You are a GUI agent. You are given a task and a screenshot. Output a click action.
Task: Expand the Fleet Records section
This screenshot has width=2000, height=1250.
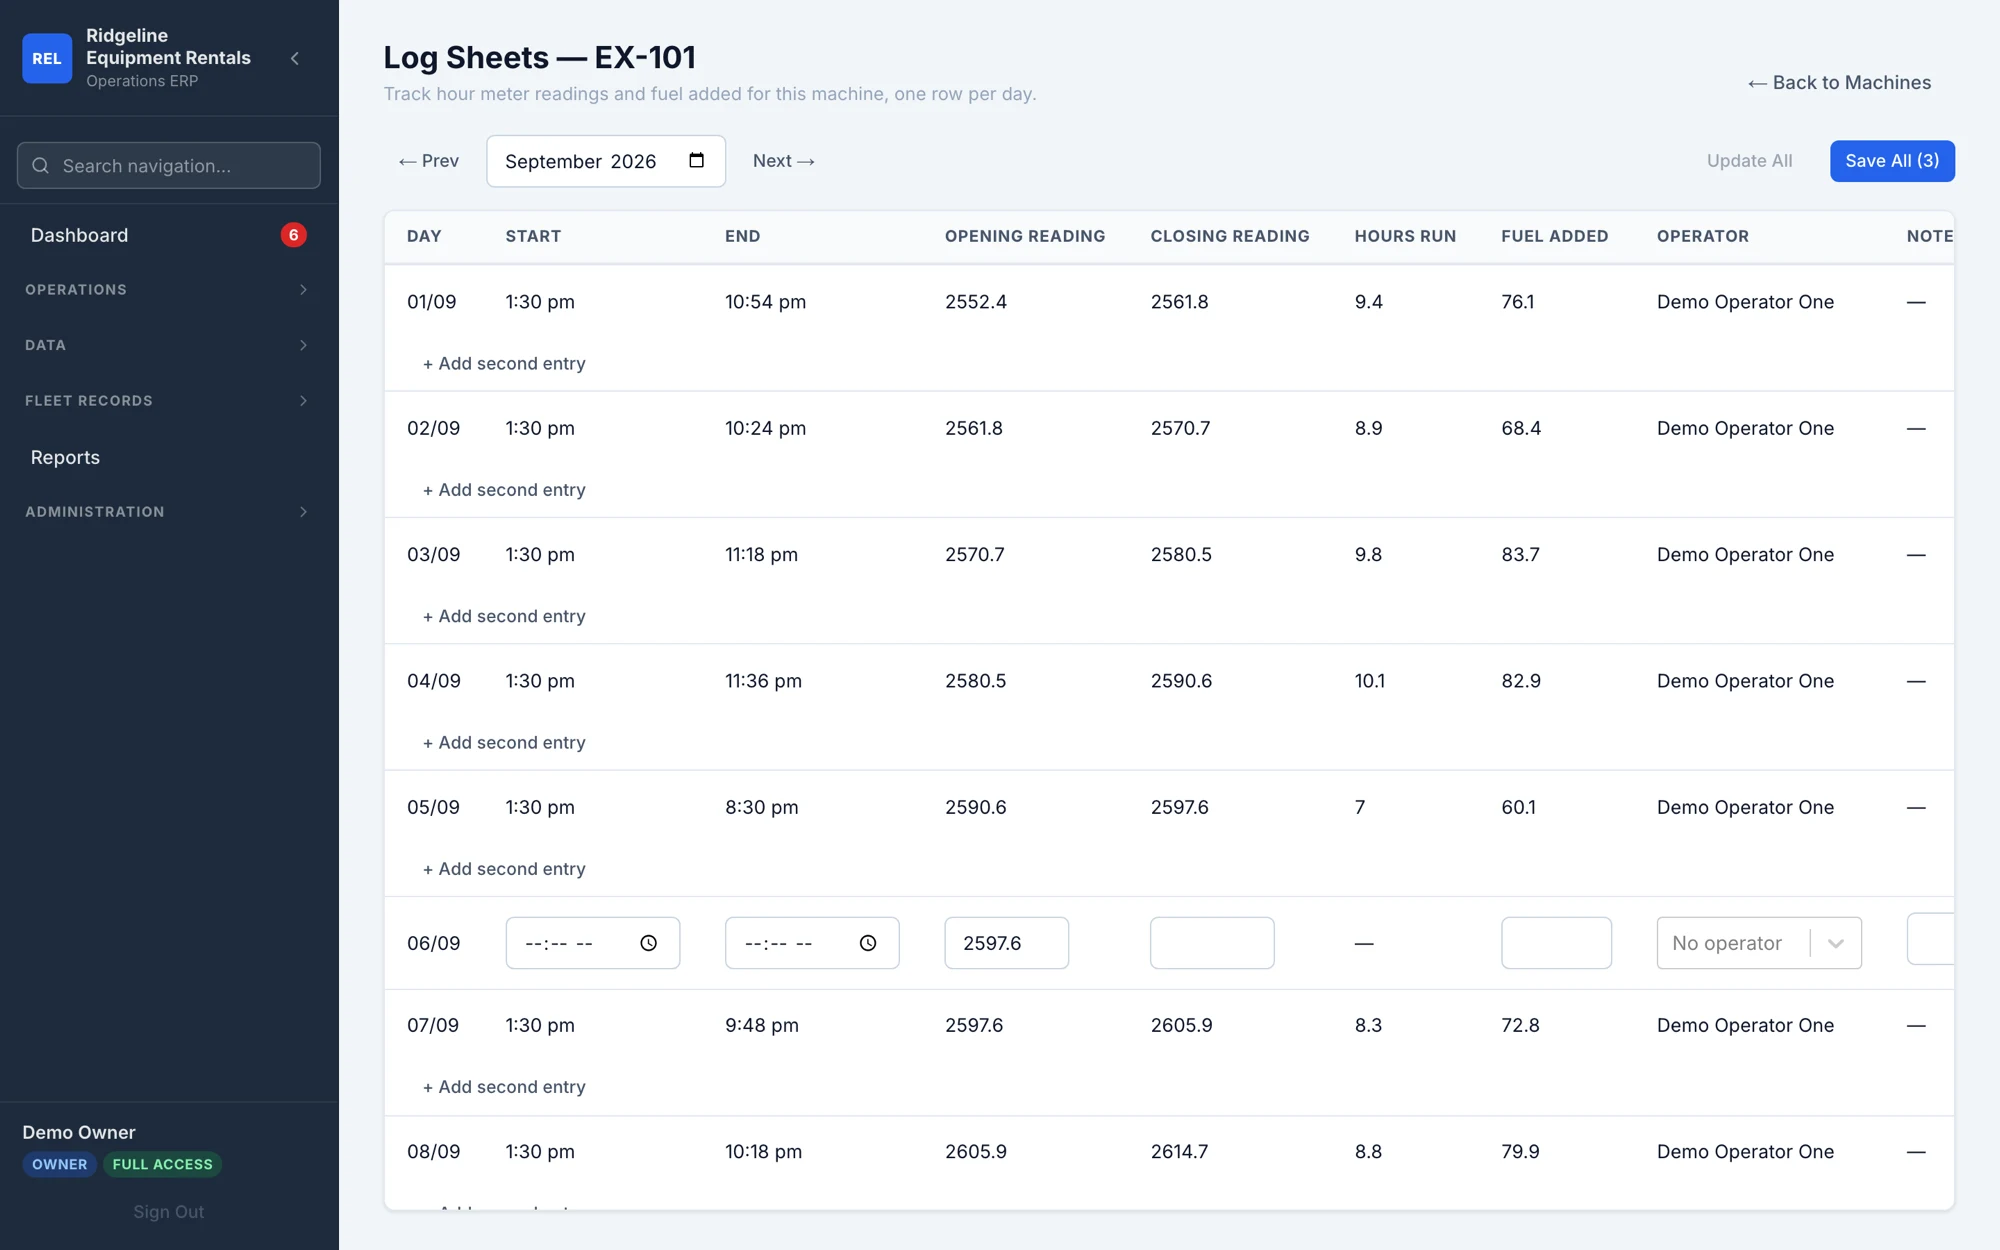click(x=168, y=401)
